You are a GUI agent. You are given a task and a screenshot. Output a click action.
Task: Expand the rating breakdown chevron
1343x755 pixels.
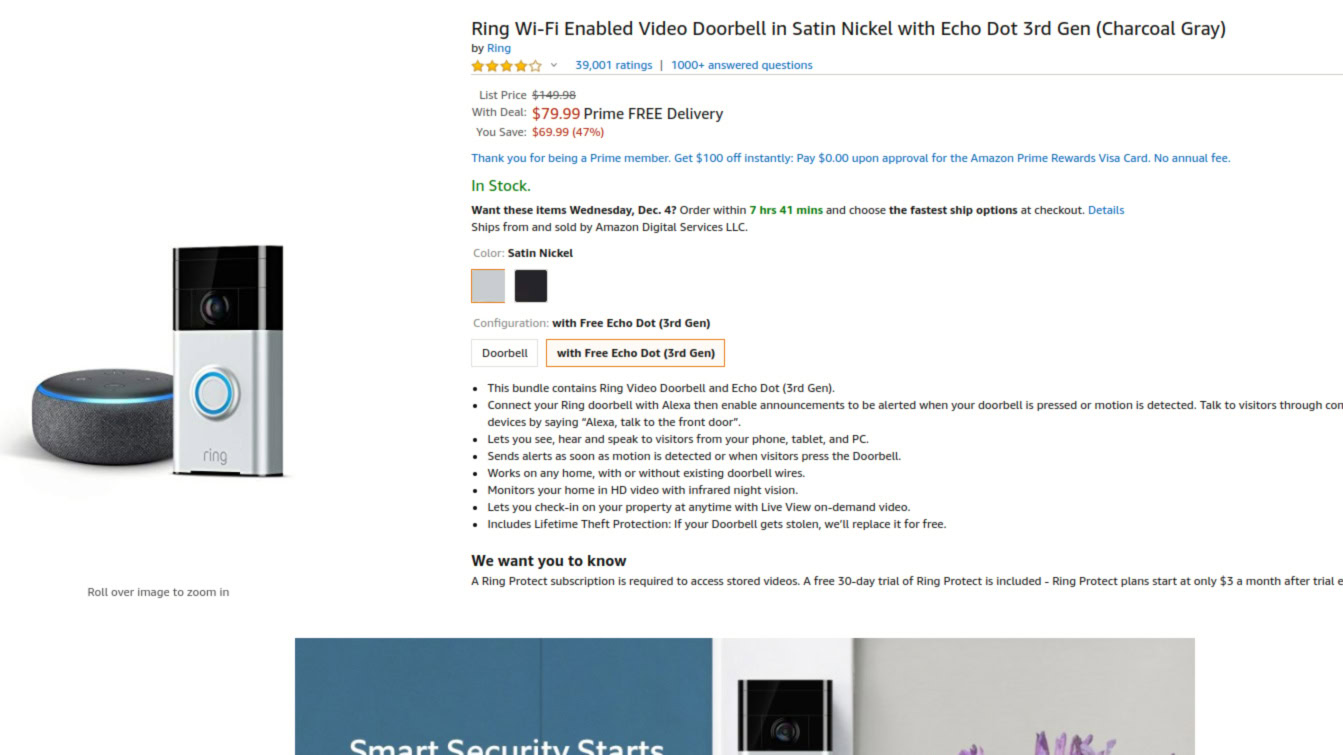click(x=554, y=66)
